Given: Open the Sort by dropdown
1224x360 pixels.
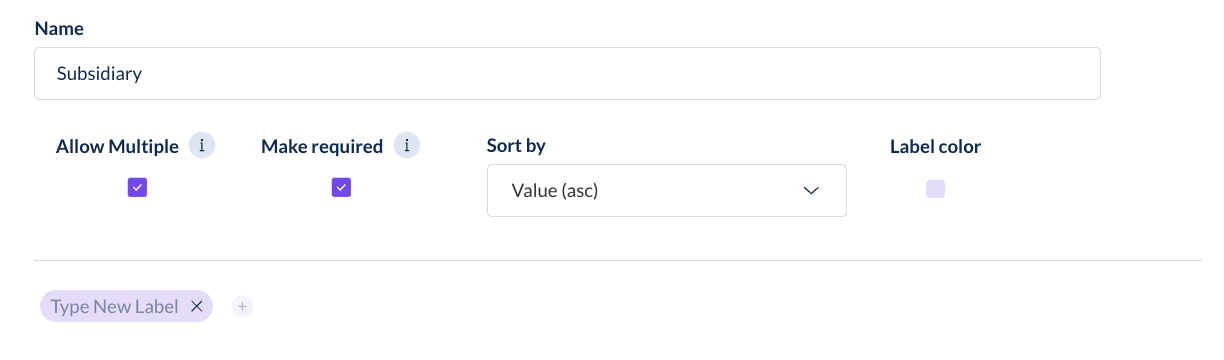Looking at the screenshot, I should tap(667, 190).
